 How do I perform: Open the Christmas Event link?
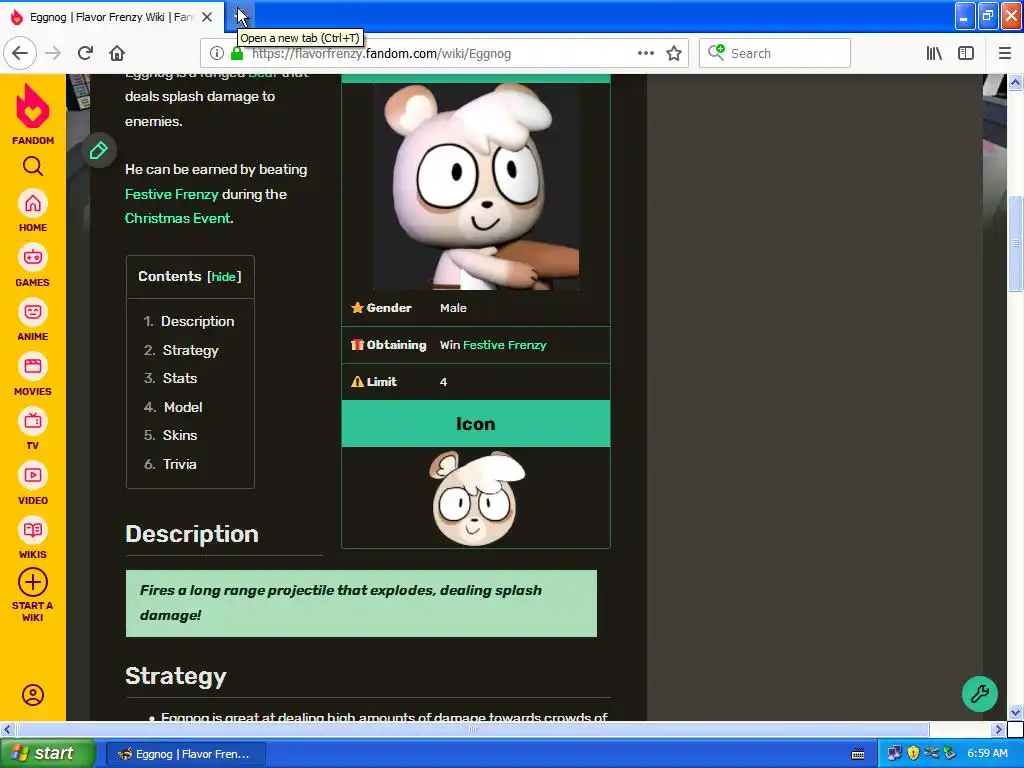(x=178, y=219)
